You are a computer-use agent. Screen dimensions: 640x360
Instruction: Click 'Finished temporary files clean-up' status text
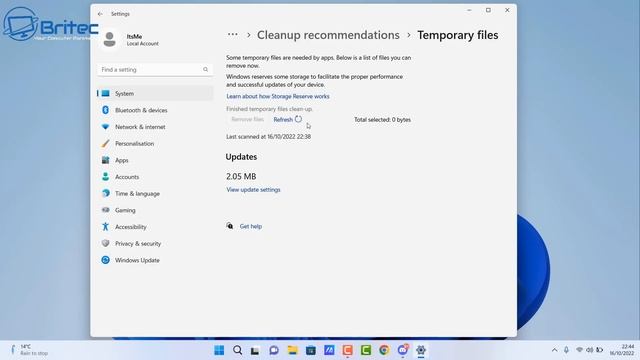pos(269,109)
